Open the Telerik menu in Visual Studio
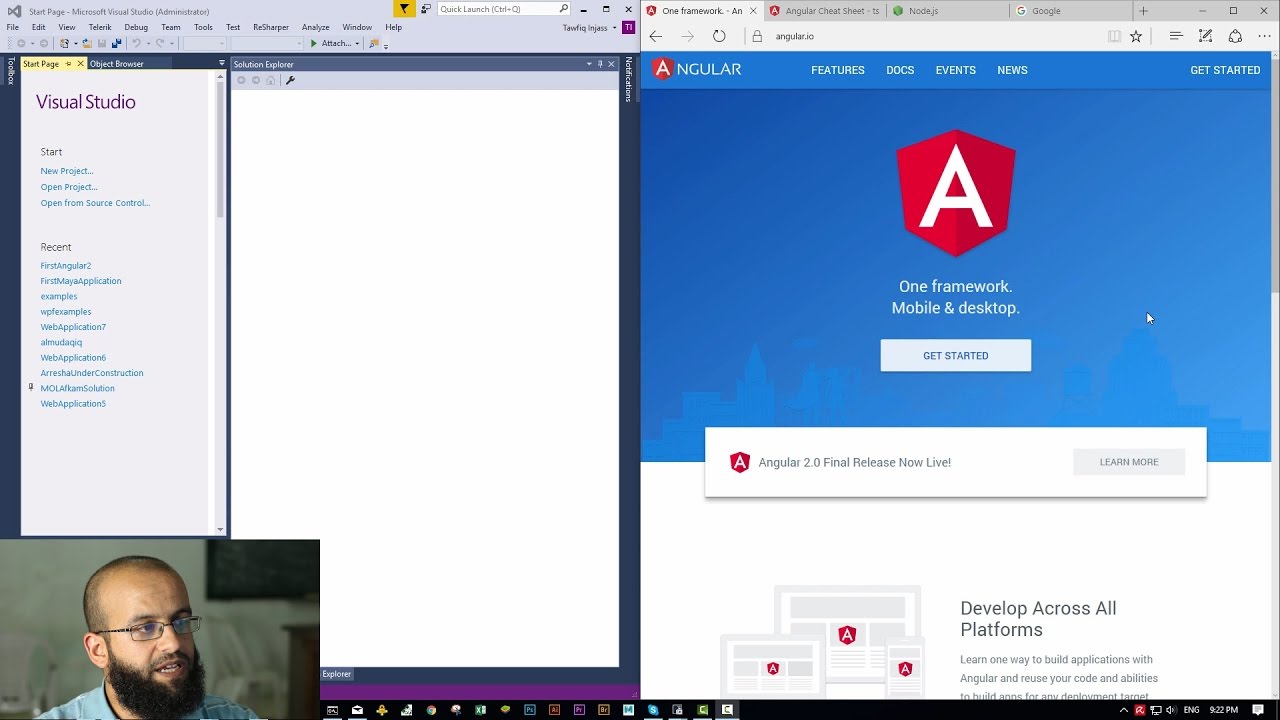This screenshot has width=1280, height=720. coord(100,27)
